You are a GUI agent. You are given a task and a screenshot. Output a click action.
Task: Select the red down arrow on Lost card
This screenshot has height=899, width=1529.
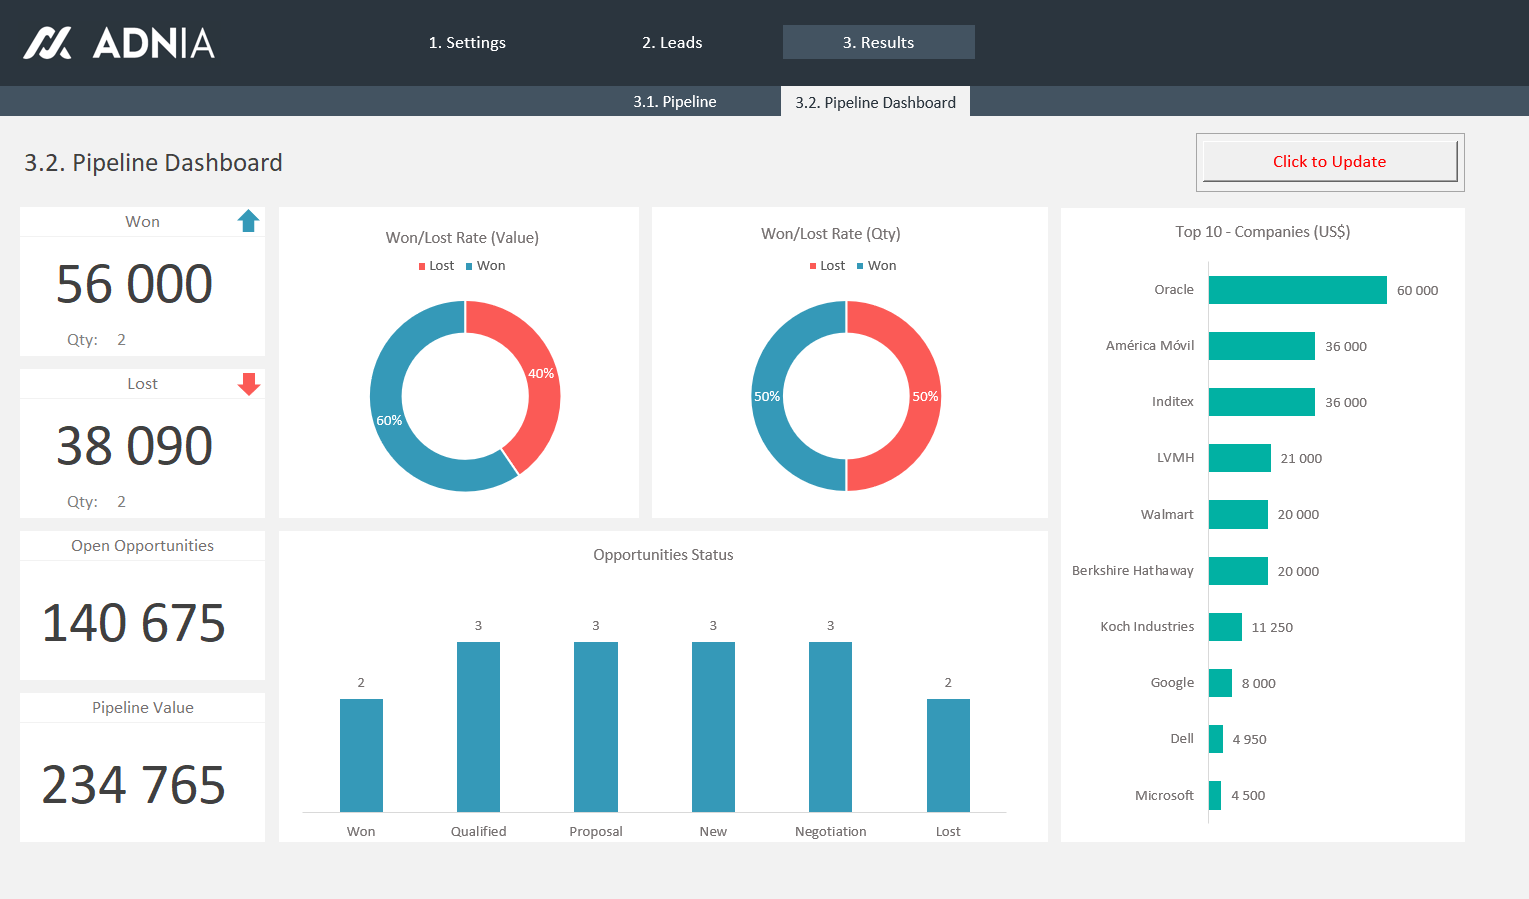tap(248, 383)
